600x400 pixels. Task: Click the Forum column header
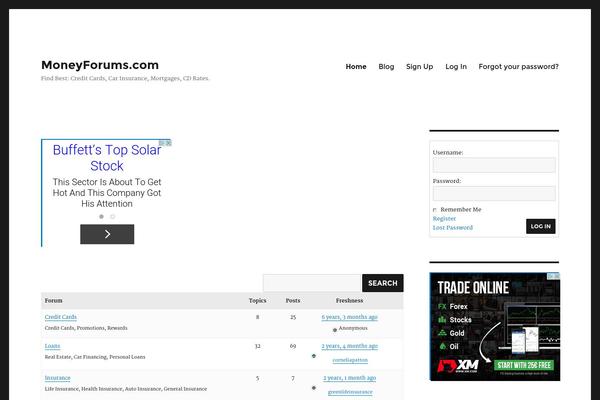tap(53, 300)
